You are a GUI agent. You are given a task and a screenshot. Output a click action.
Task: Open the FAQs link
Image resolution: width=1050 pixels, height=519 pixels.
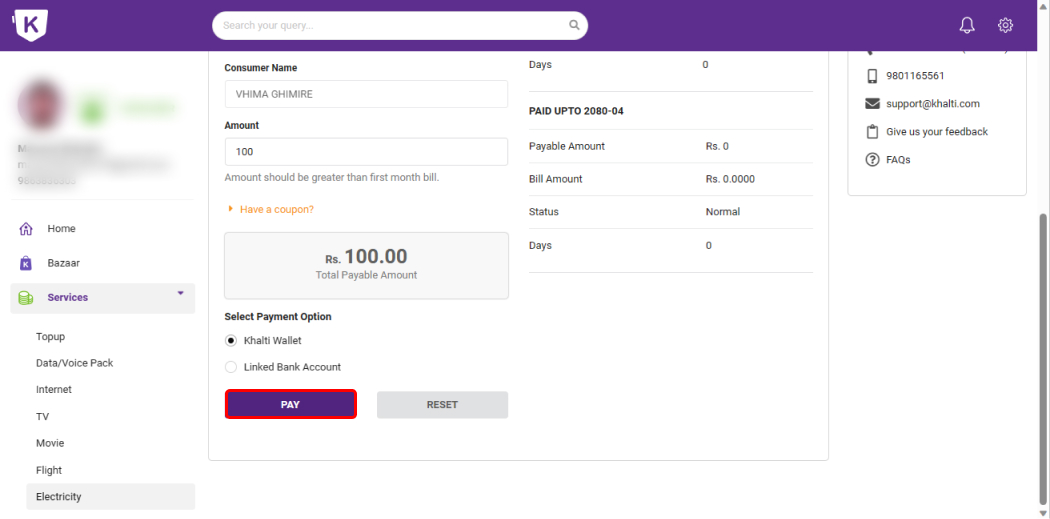tap(898, 159)
